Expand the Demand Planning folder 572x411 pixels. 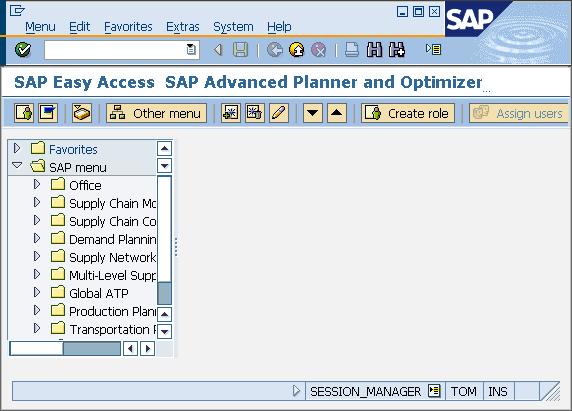point(36,238)
